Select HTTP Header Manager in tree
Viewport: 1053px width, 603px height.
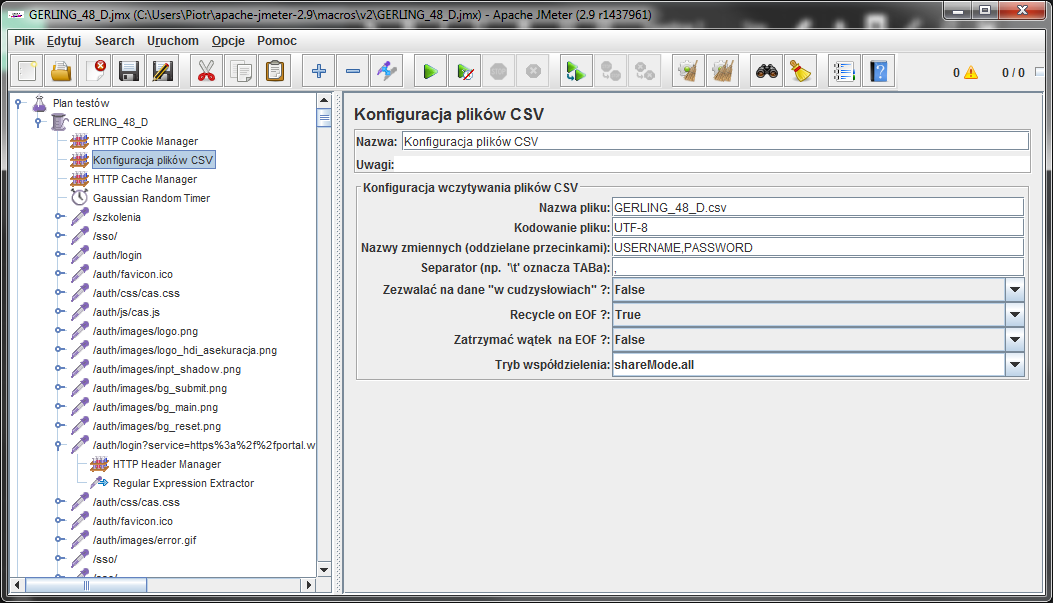[167, 464]
